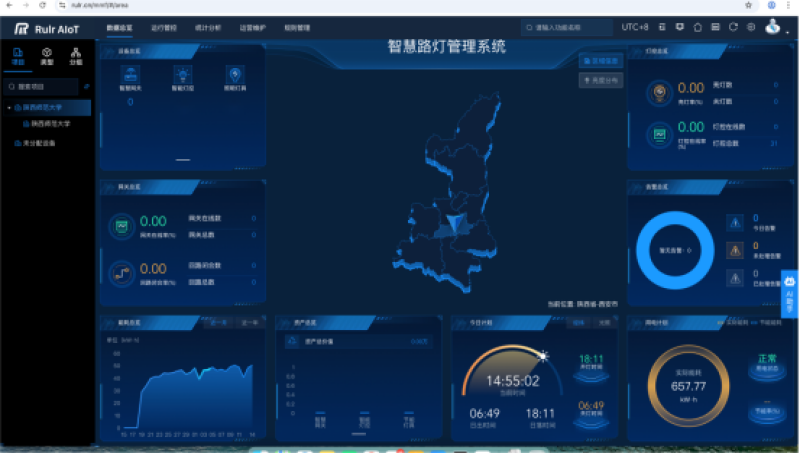The height and width of the screenshot is (453, 800).
Task: Click the 区域信息 button above the map
Action: 601,60
